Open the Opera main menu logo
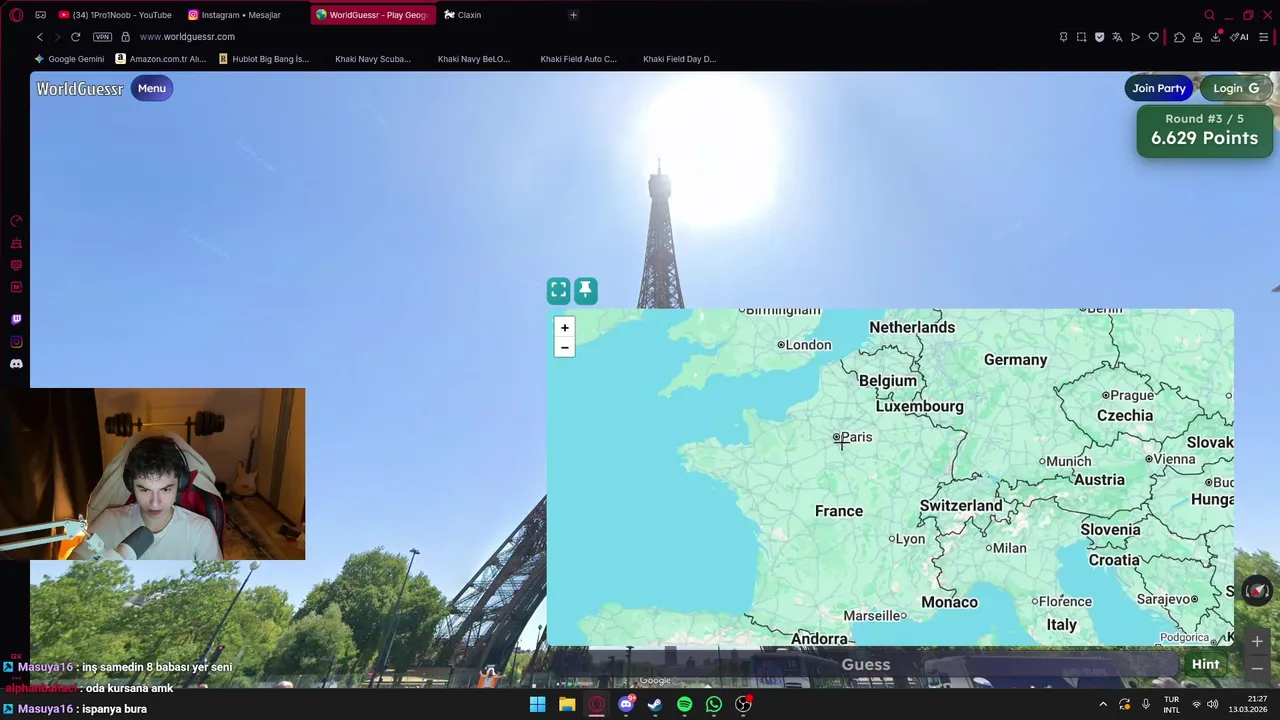1280x720 pixels. pos(16,15)
